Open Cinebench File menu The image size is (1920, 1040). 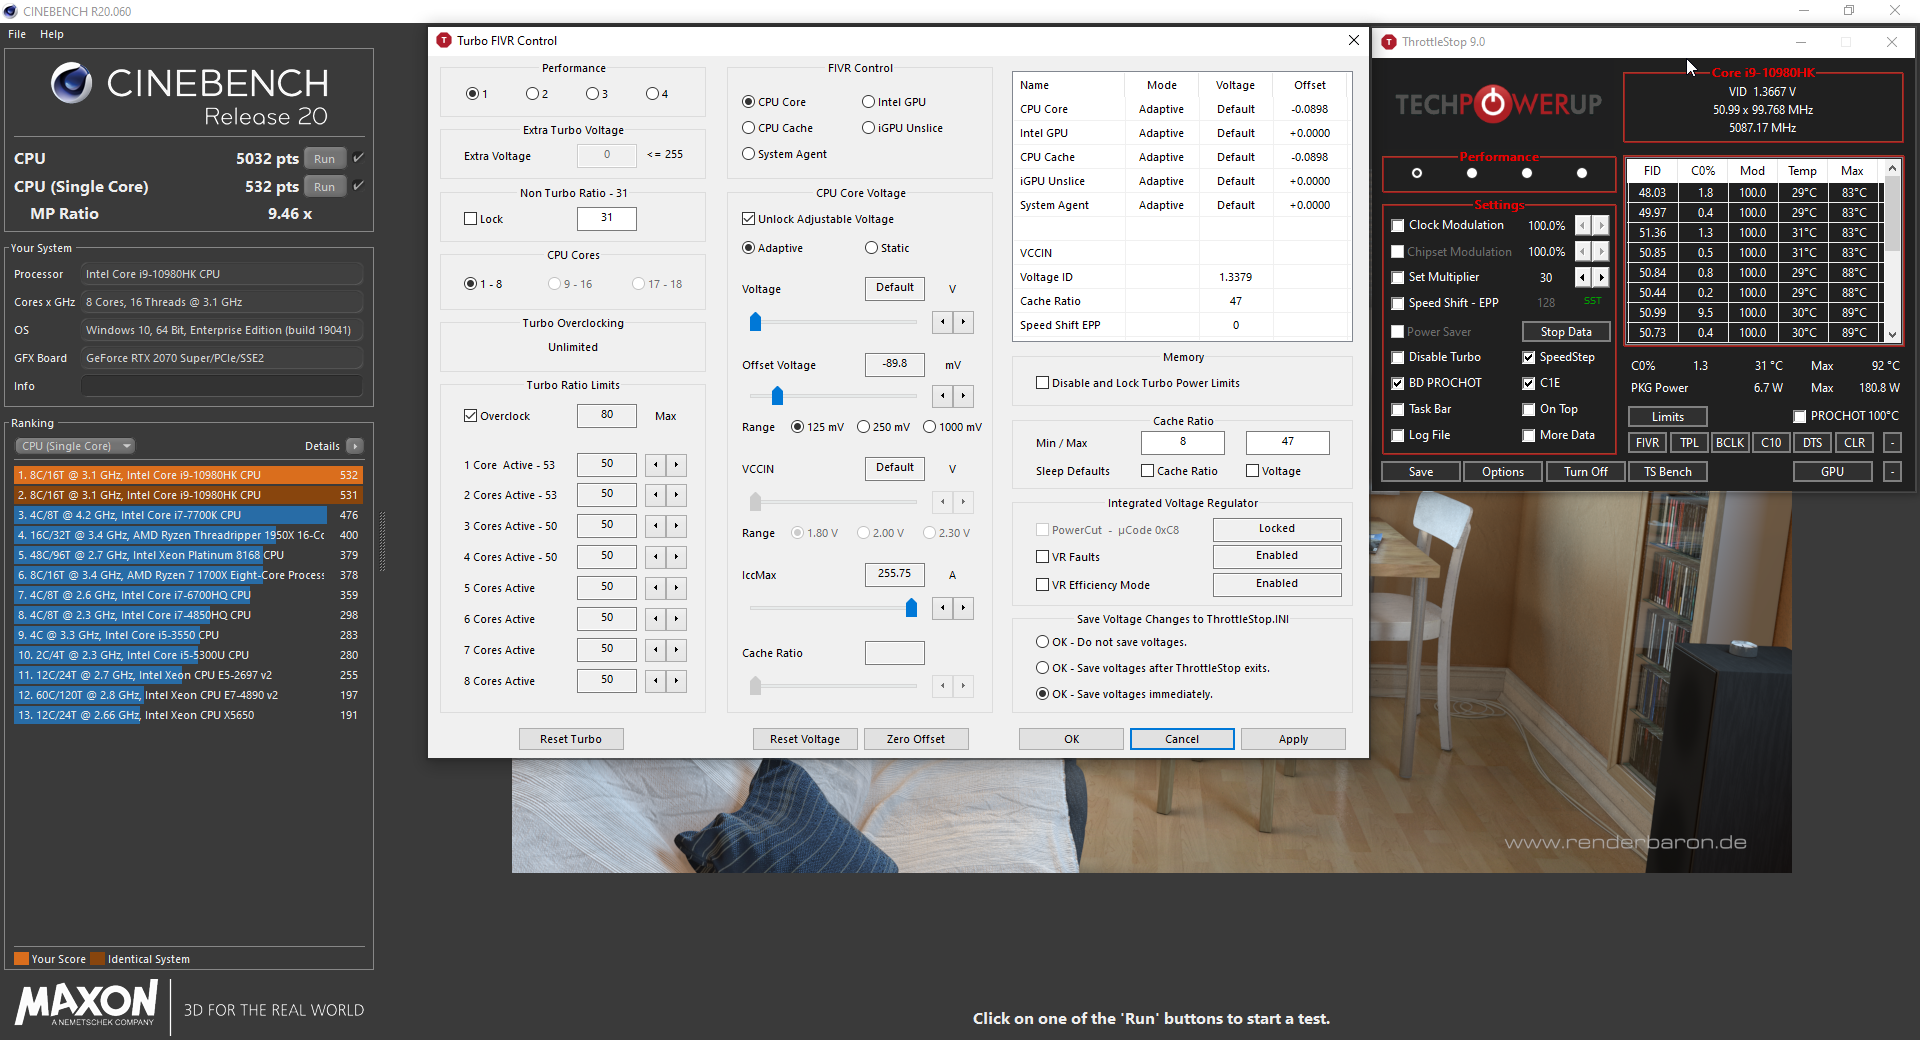17,34
